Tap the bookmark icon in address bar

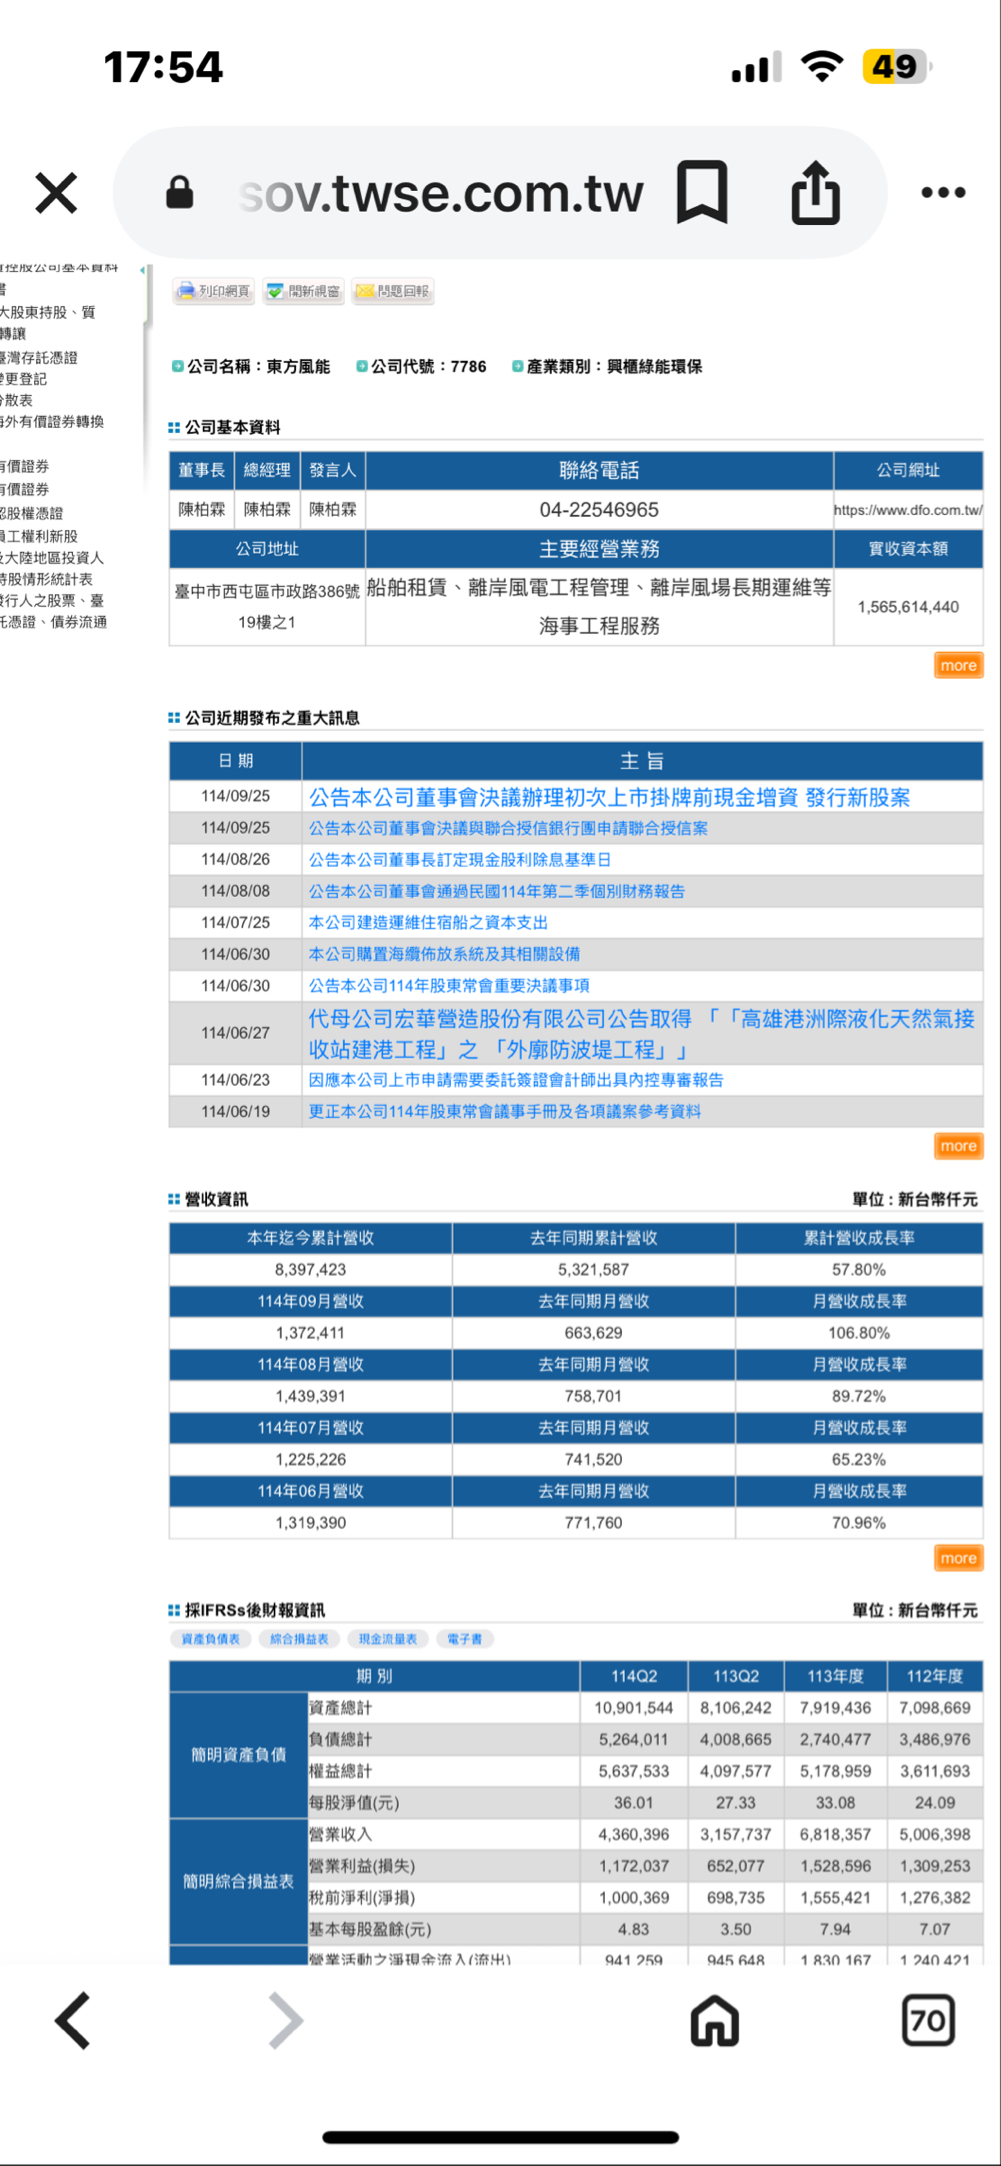[x=702, y=192]
